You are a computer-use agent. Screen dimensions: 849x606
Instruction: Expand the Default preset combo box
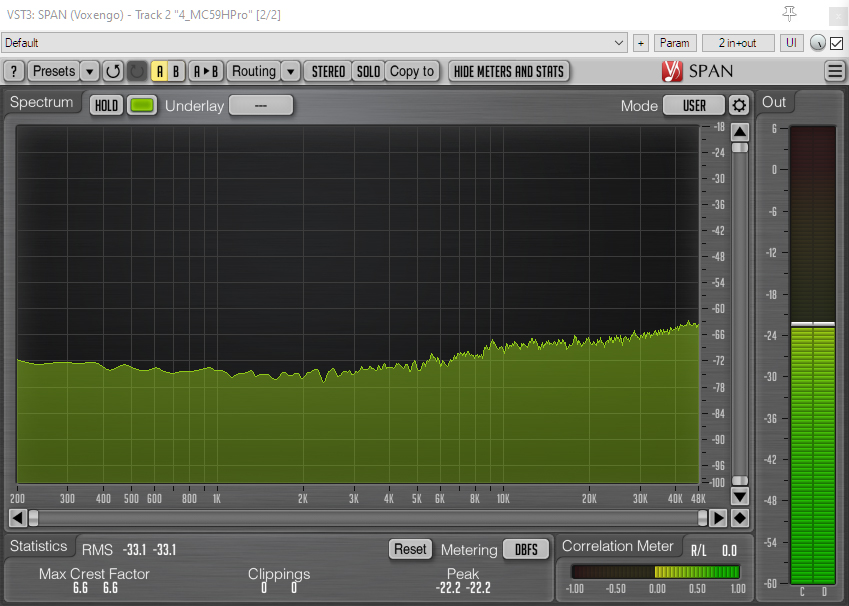[x=314, y=43]
